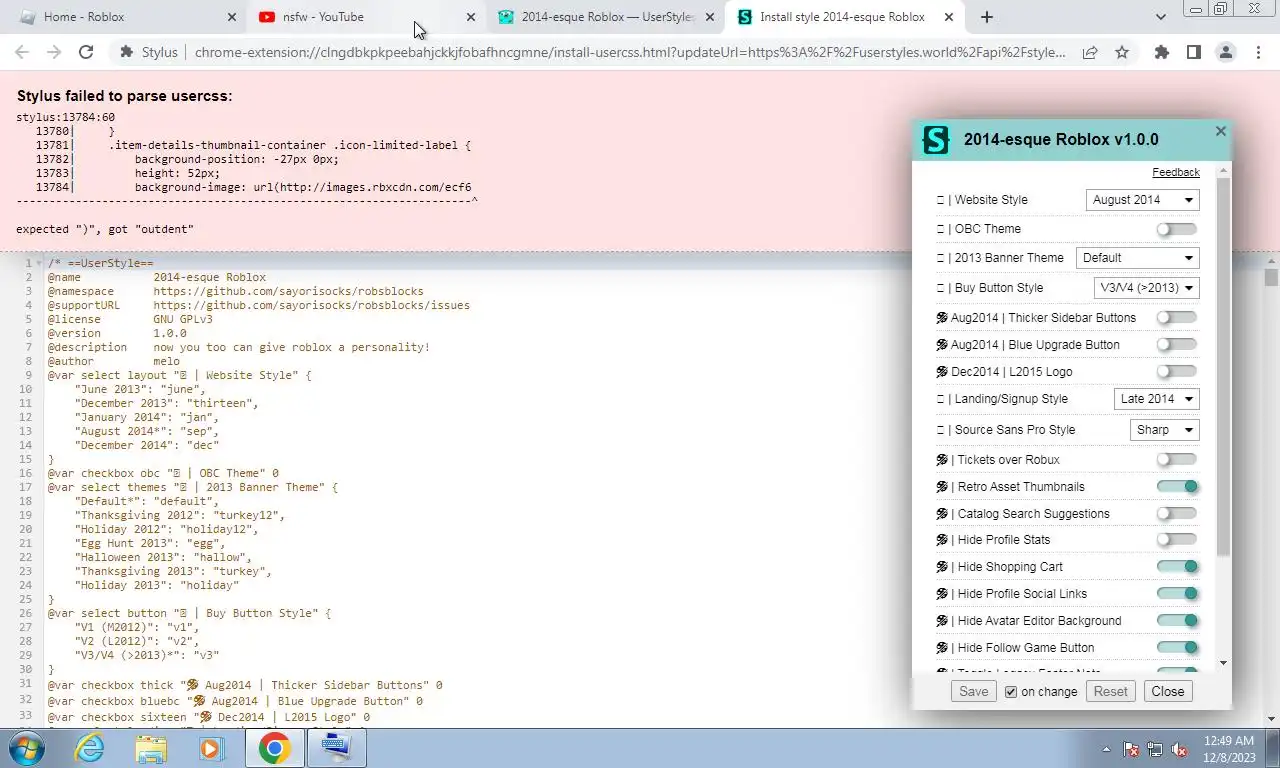Toggle Hide Follow Game Button switch

click(1177, 647)
